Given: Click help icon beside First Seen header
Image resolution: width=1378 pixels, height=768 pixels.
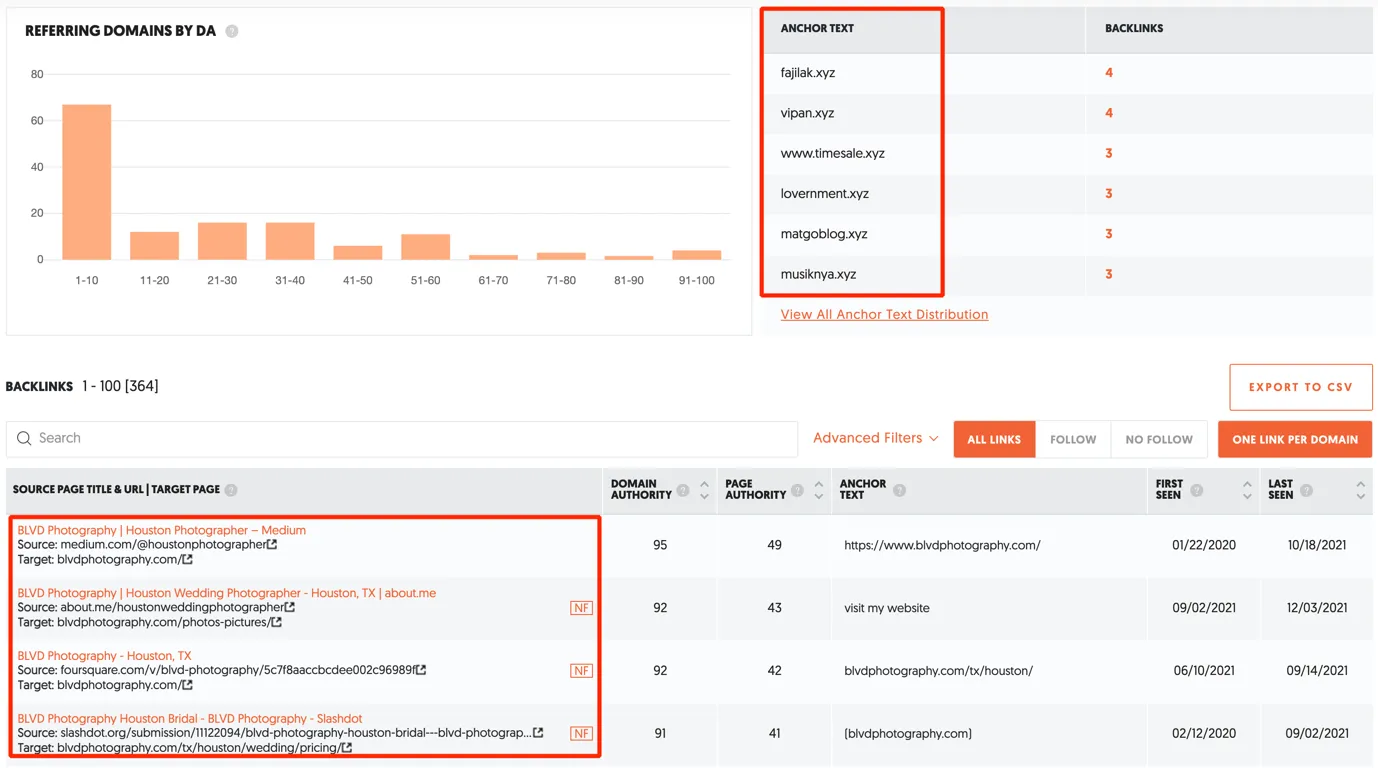Looking at the screenshot, I should click(x=1196, y=490).
